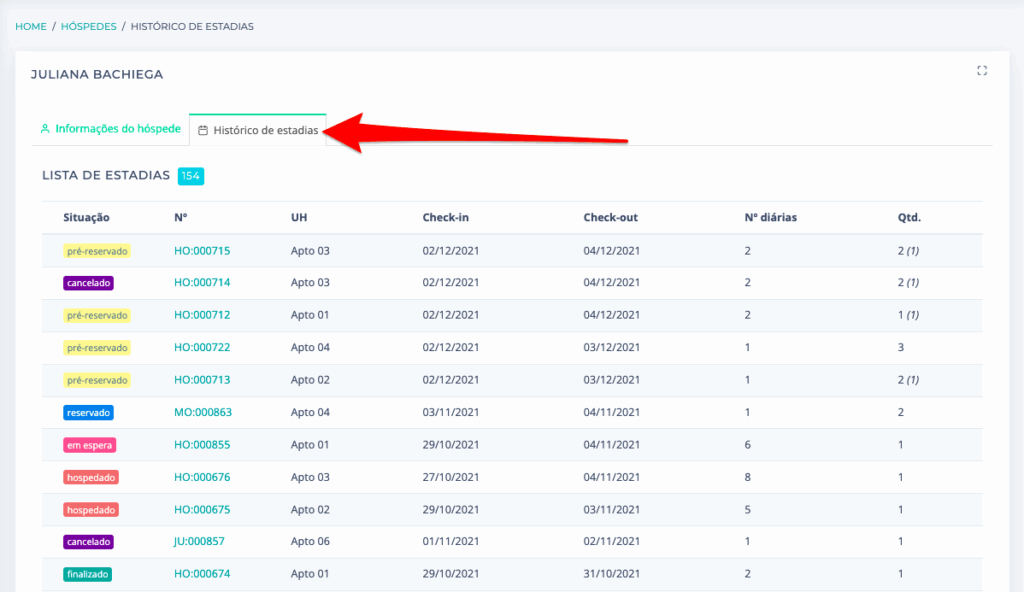Click the pré-reservado badge for HO:000715
The width and height of the screenshot is (1024, 592).
click(x=97, y=251)
